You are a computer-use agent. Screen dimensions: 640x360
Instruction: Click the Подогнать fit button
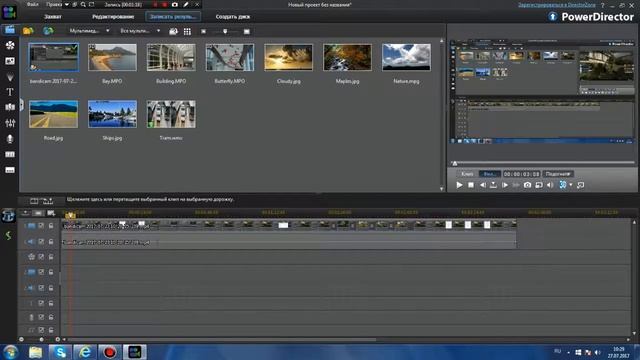(x=558, y=174)
